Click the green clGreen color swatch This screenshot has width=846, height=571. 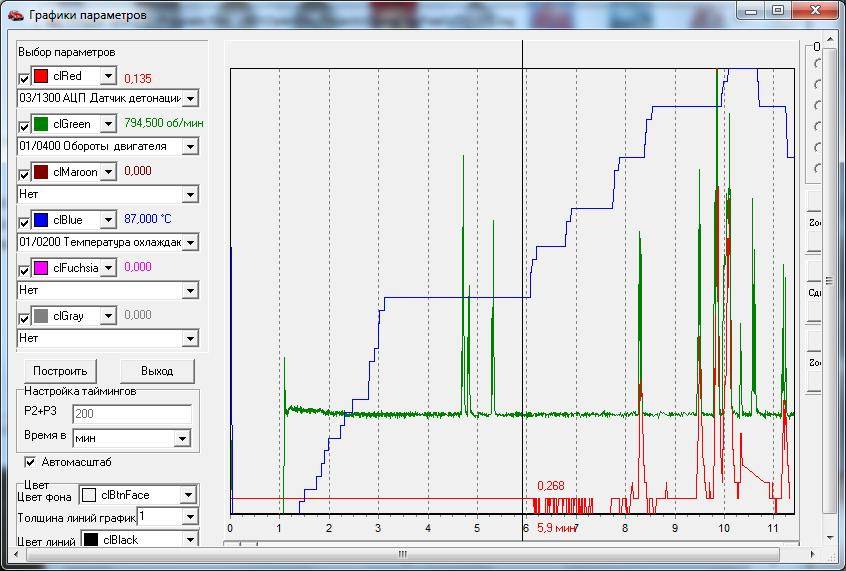pos(41,124)
